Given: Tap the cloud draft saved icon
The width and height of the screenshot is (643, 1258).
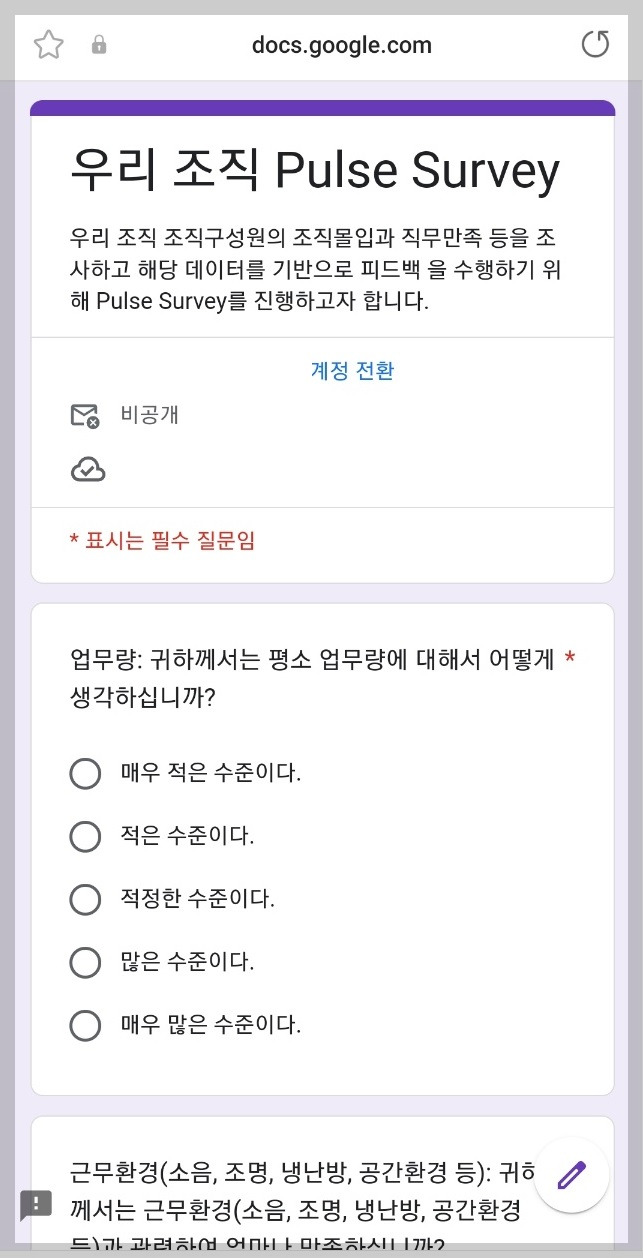Looking at the screenshot, I should 88,469.
